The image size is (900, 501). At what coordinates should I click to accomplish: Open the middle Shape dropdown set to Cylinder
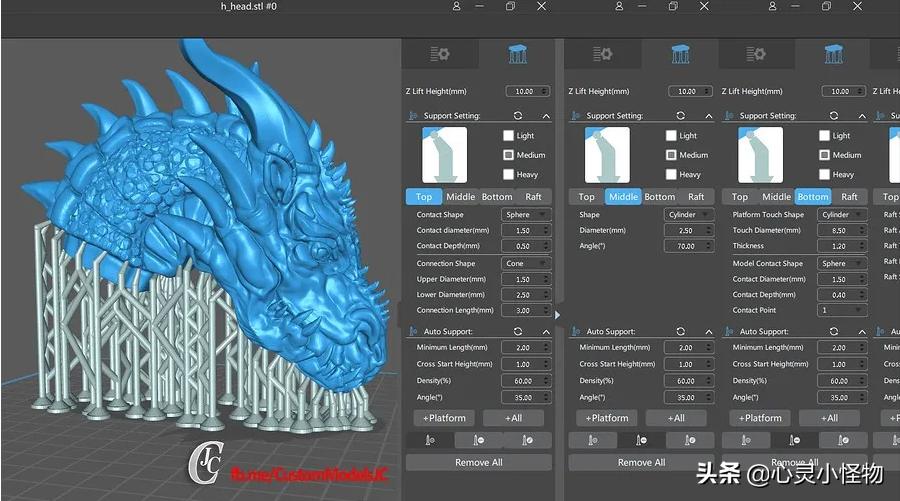pyautogui.click(x=689, y=215)
